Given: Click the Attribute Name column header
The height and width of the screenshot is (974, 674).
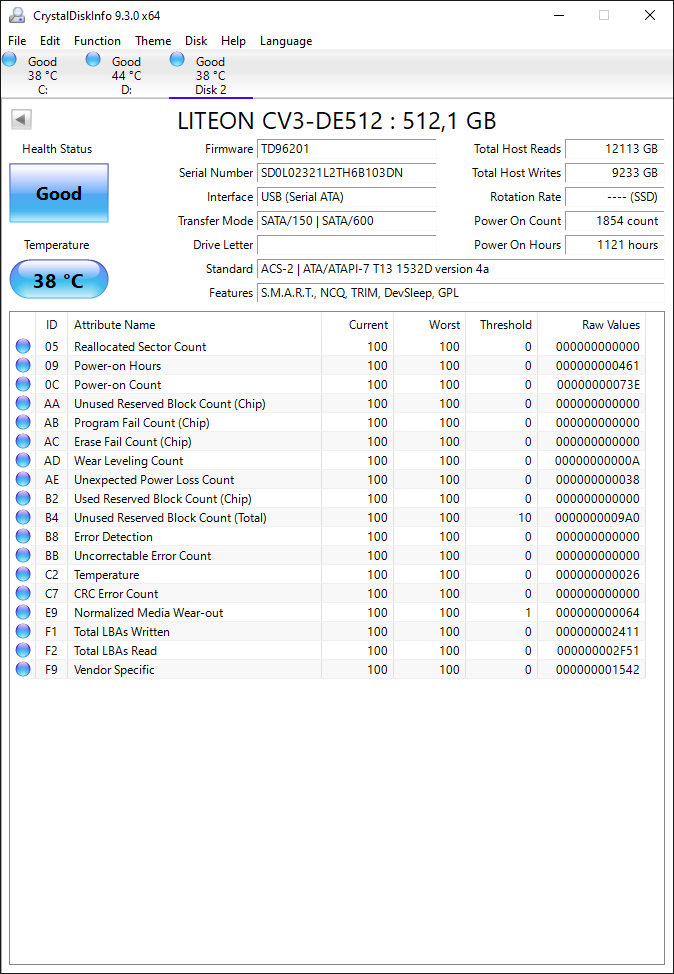Looking at the screenshot, I should (194, 325).
